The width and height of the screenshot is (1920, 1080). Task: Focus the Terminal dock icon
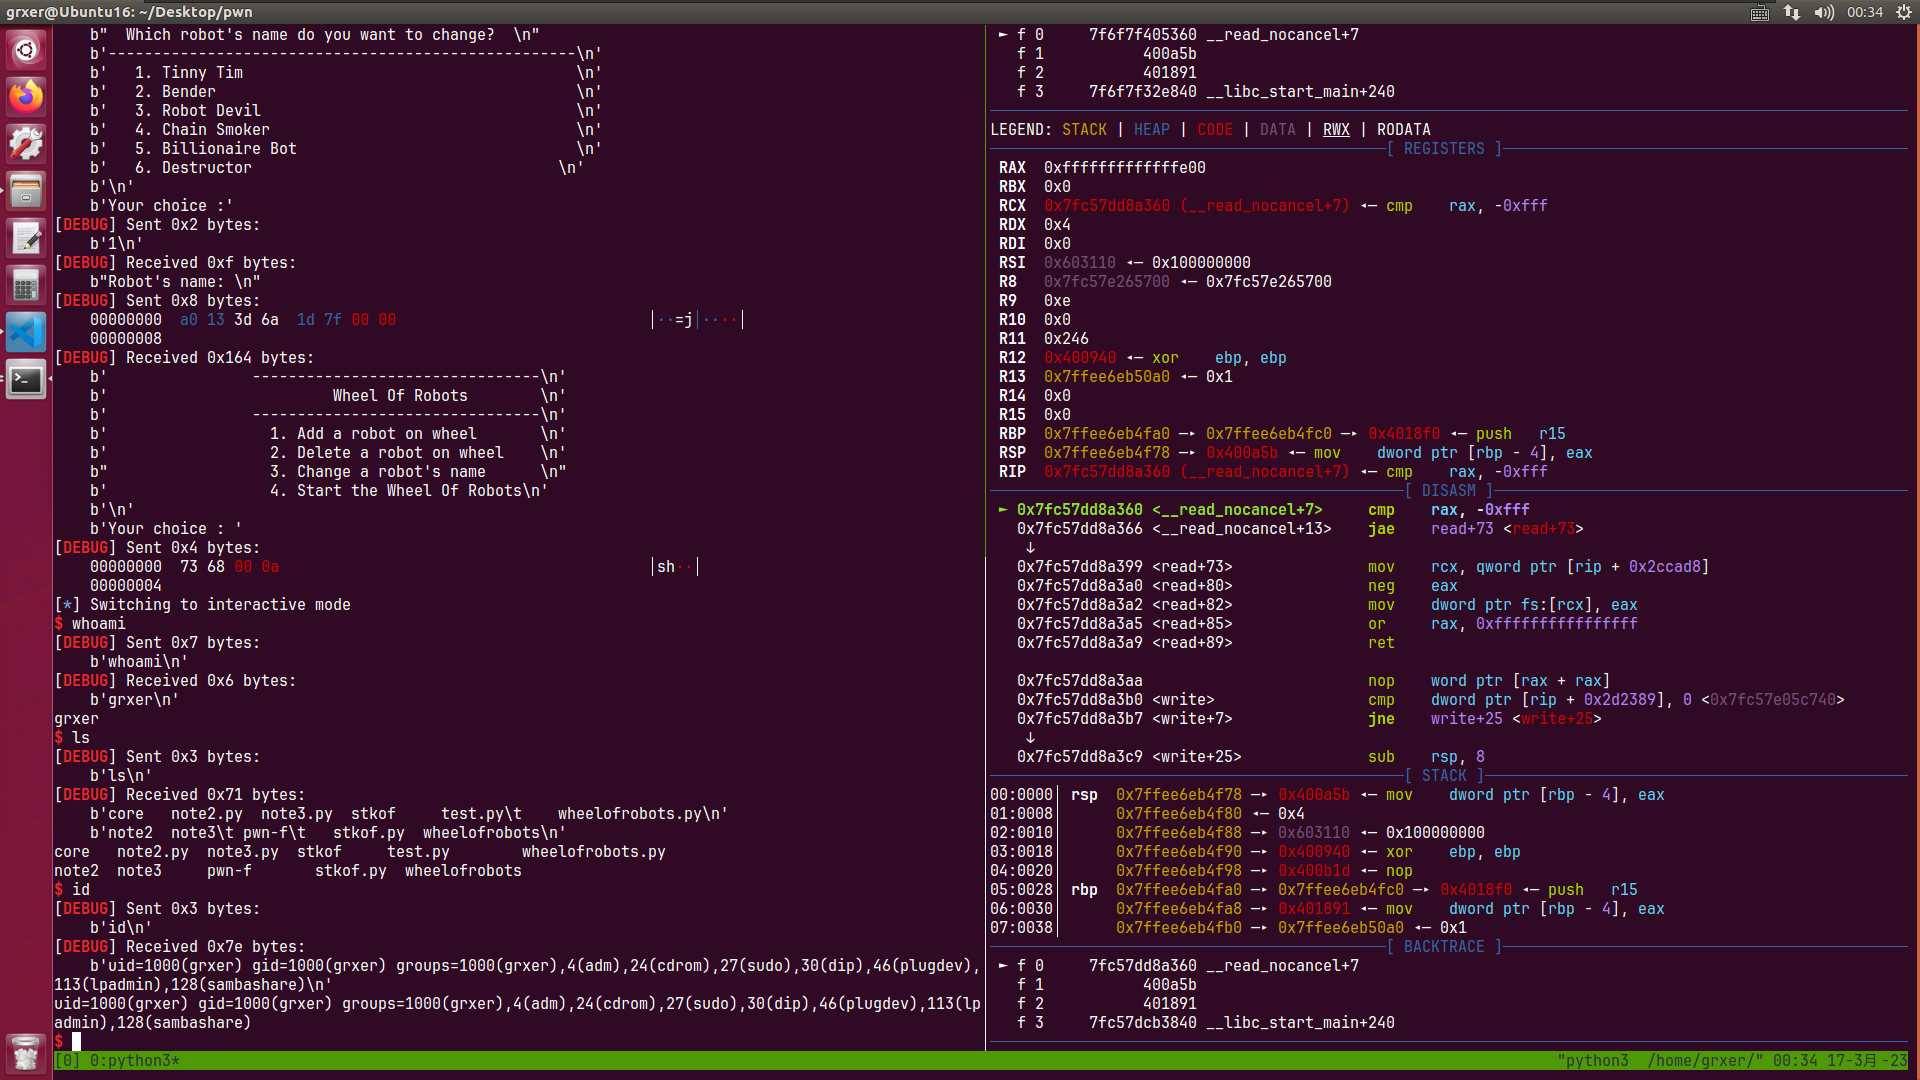tap(26, 380)
